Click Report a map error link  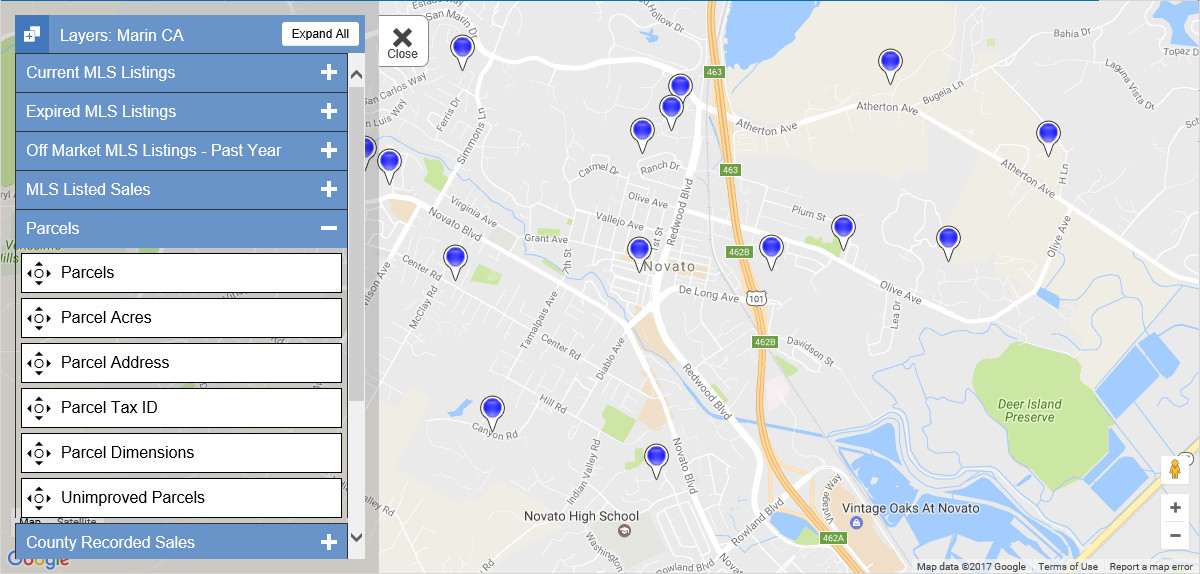pos(1151,567)
